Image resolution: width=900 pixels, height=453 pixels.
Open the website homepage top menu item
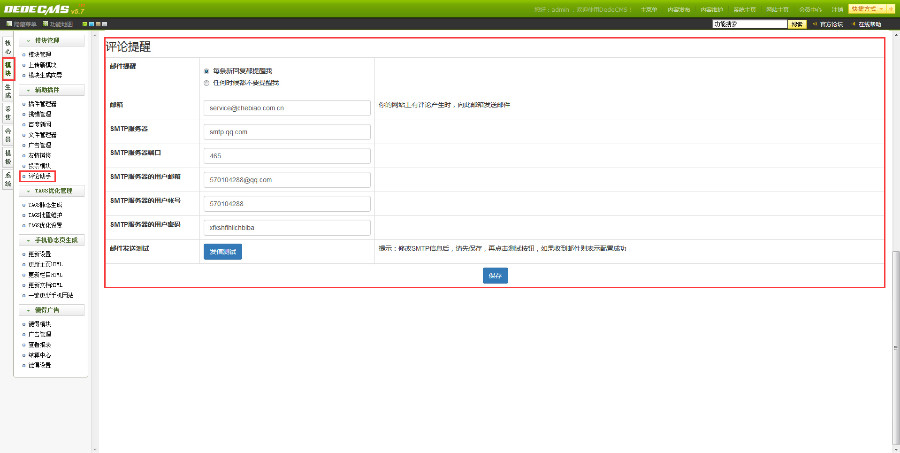(x=777, y=9)
